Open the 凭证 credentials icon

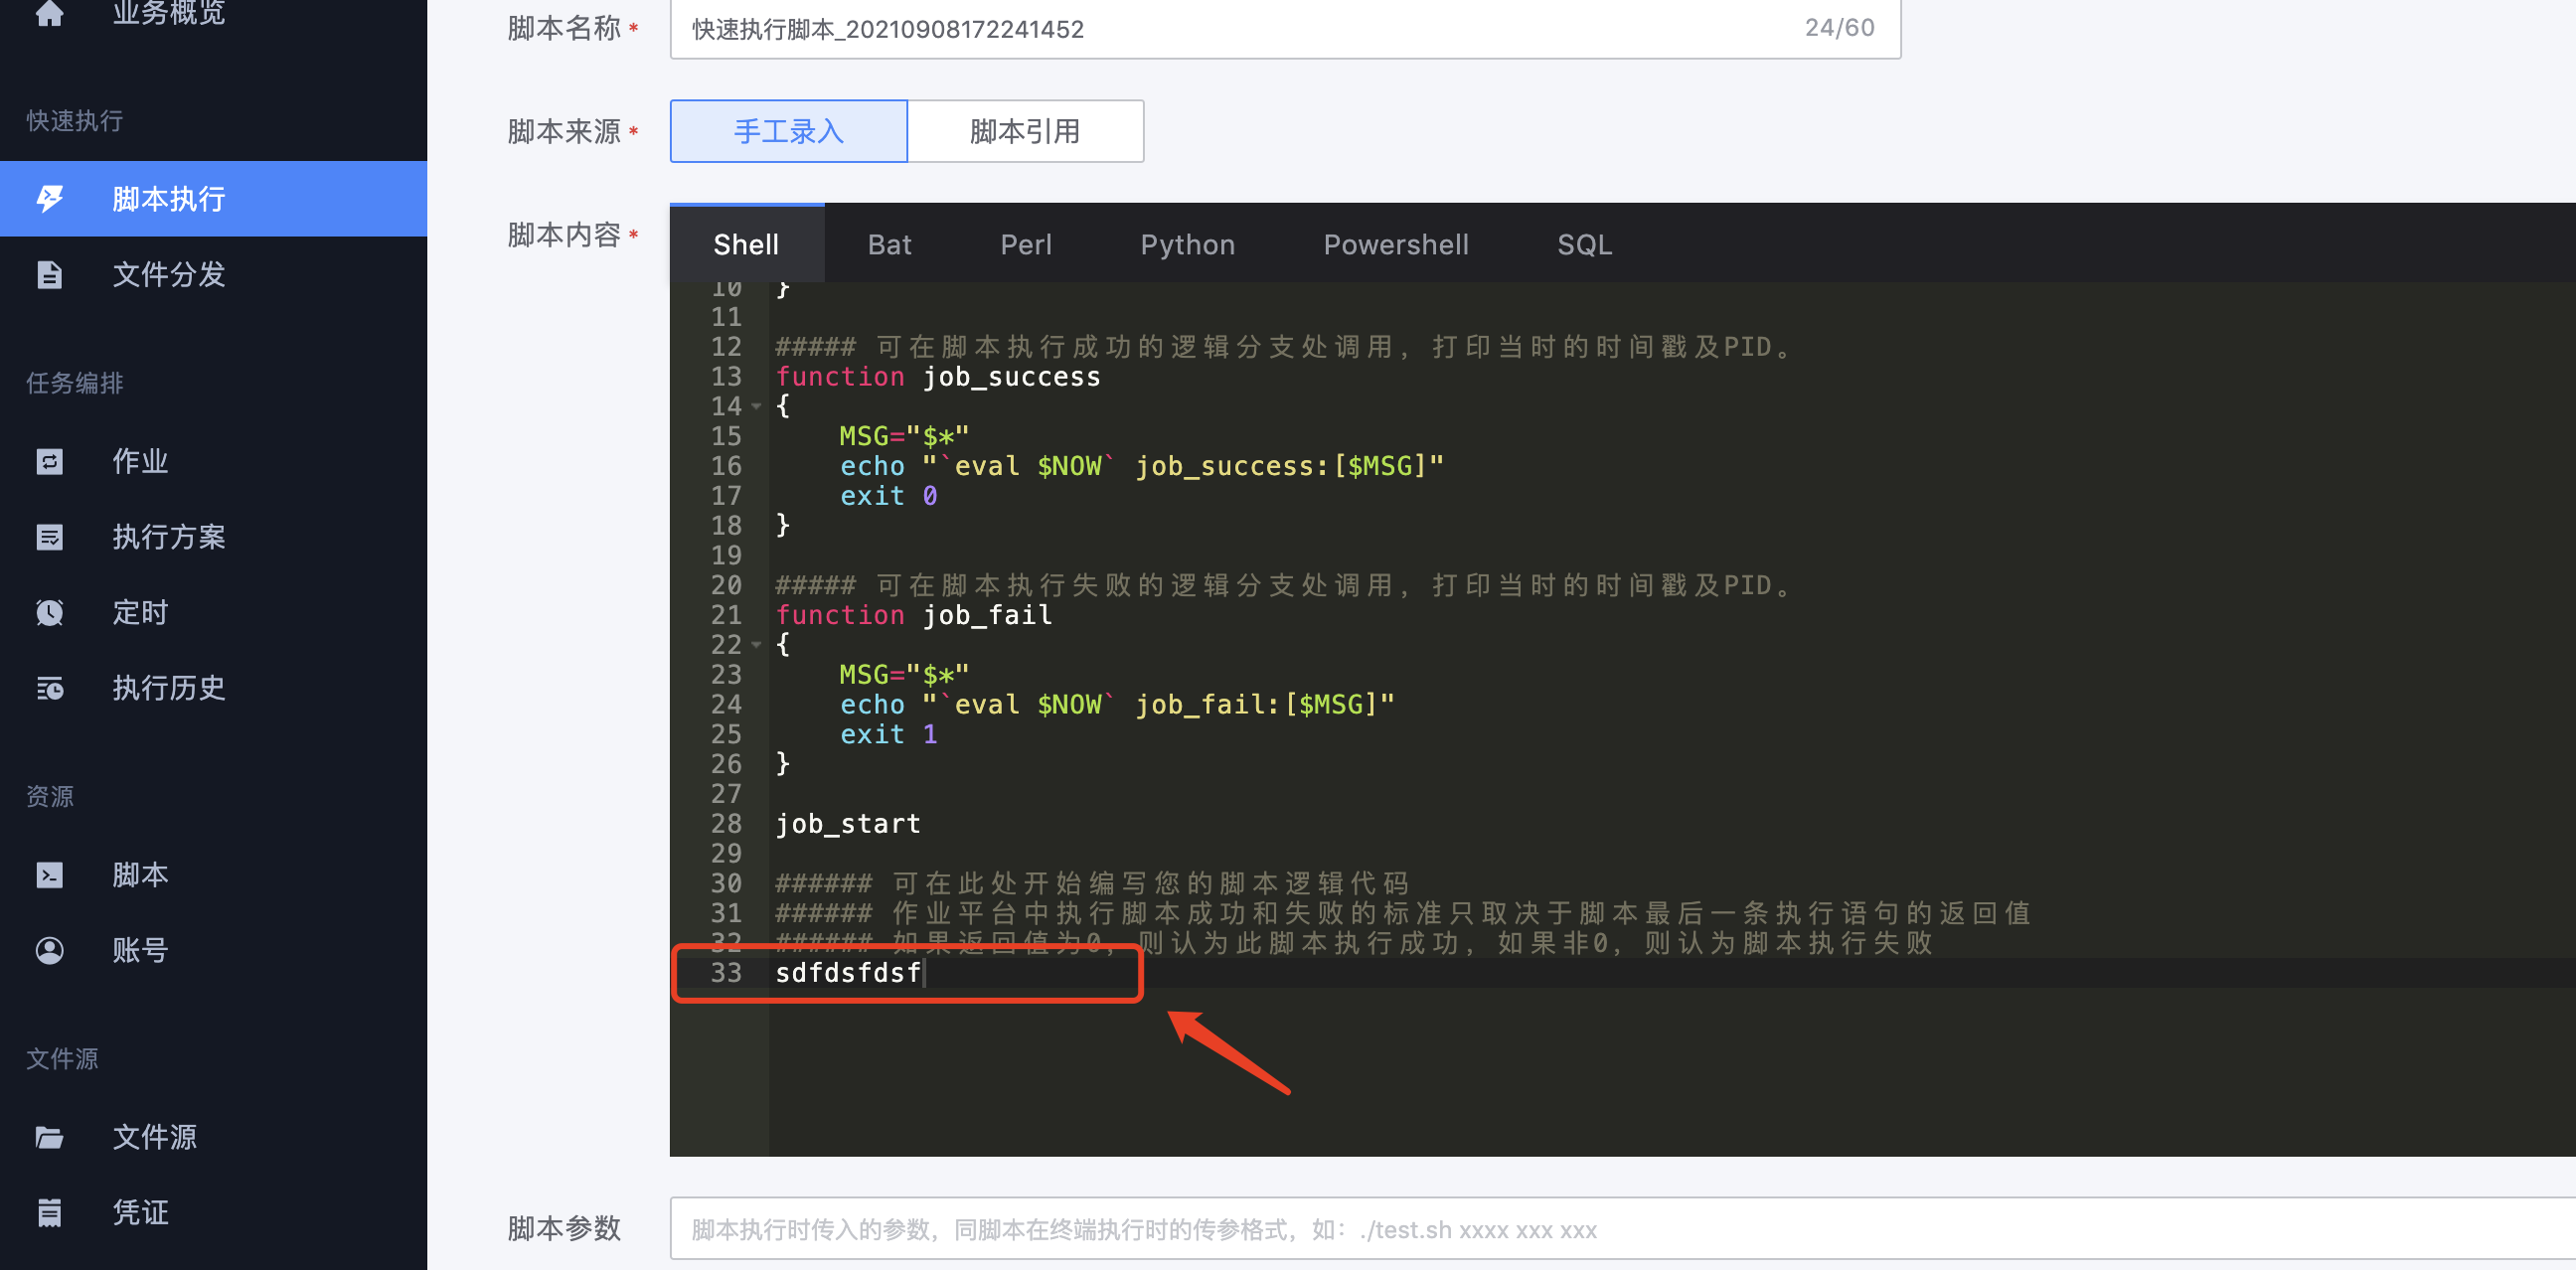50,1212
